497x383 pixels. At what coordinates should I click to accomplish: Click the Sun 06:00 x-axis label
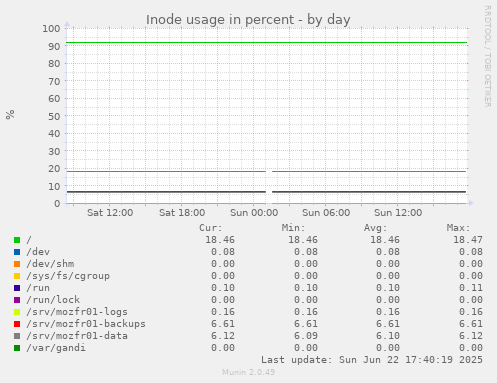tap(326, 213)
